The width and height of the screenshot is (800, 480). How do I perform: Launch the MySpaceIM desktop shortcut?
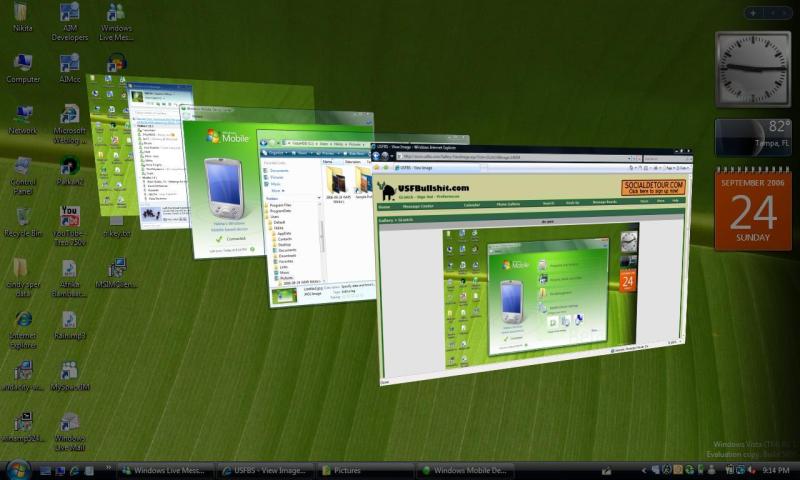tap(70, 376)
